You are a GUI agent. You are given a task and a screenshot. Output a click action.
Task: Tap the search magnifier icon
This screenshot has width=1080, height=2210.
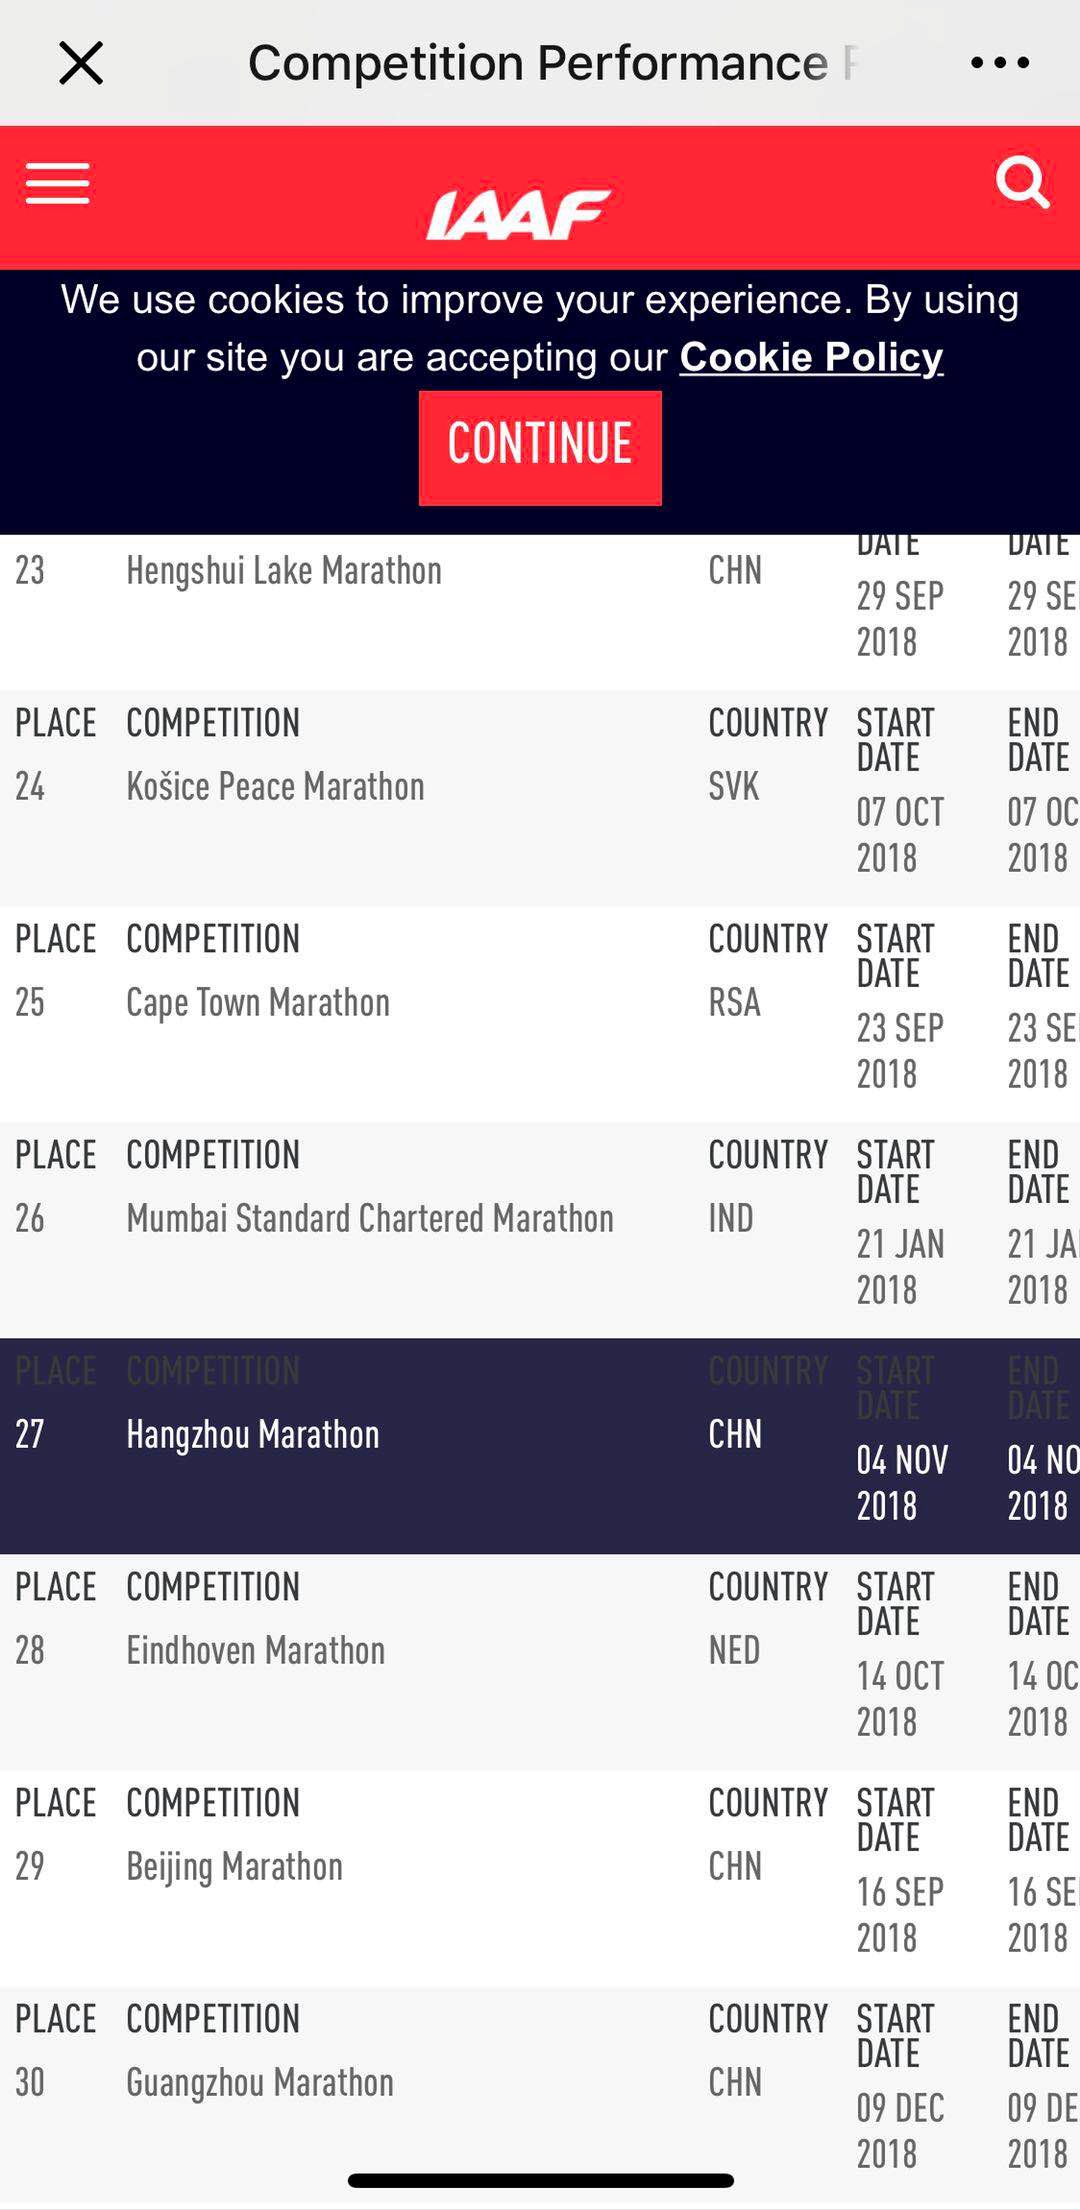(x=1023, y=182)
